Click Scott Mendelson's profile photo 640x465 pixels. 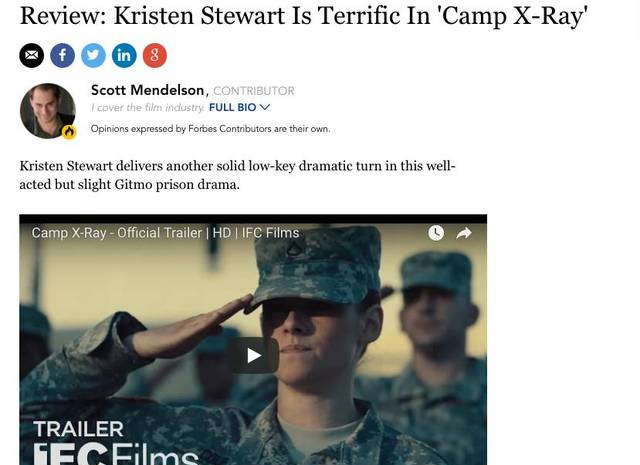tap(48, 111)
